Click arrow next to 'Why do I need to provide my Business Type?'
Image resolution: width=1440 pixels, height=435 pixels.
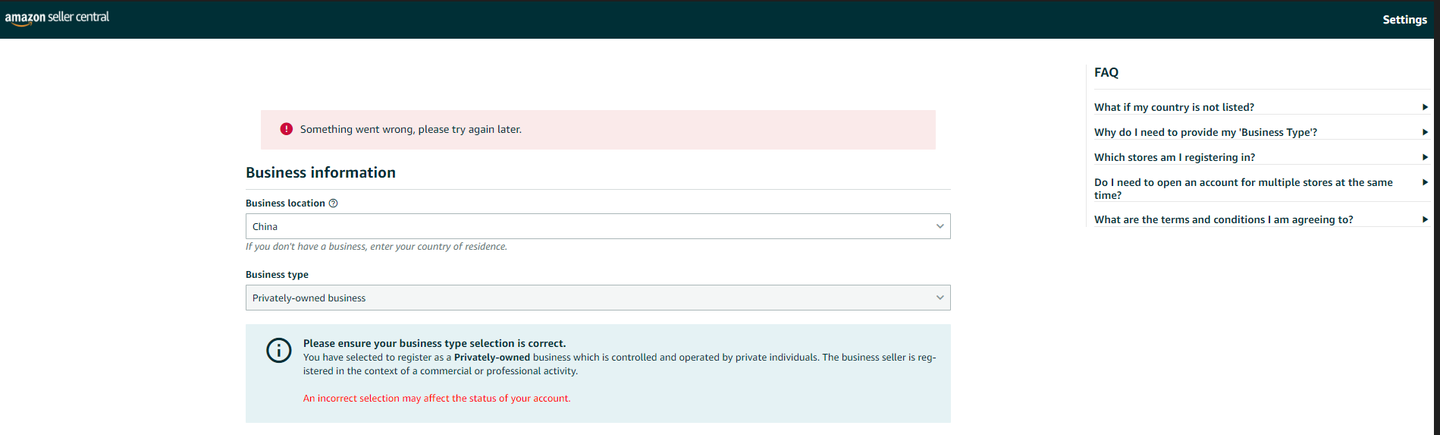tap(1424, 132)
